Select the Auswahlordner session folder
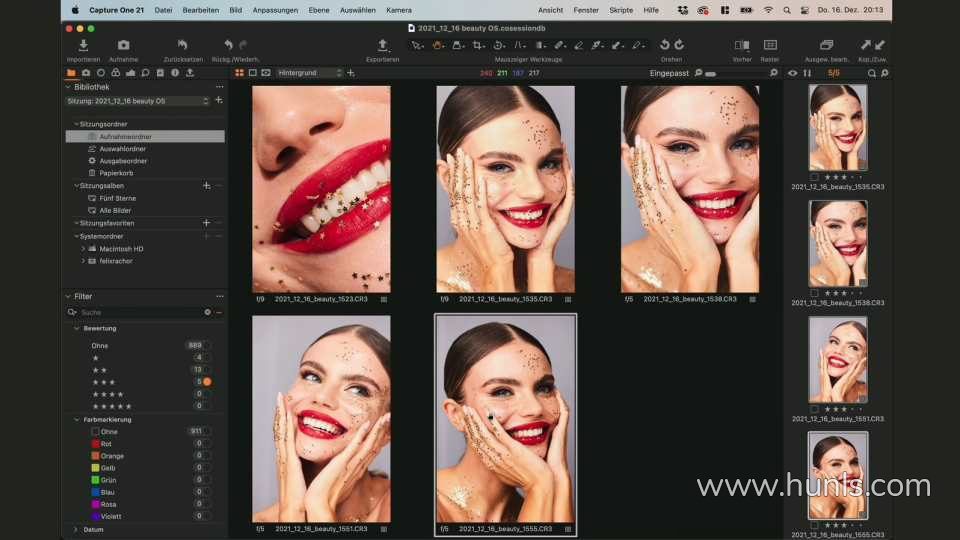Viewport: 960px width, 540px height. click(x=122, y=148)
